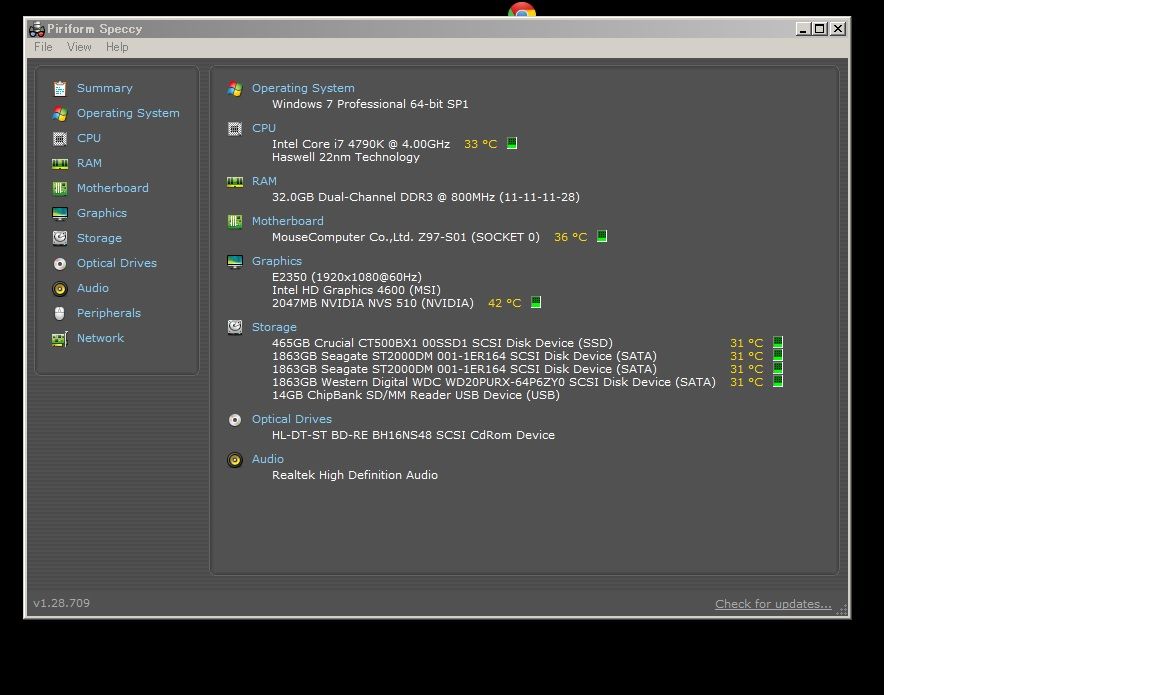Click the Check for updates link
Viewport: 1152px width, 695px height.
click(773, 604)
